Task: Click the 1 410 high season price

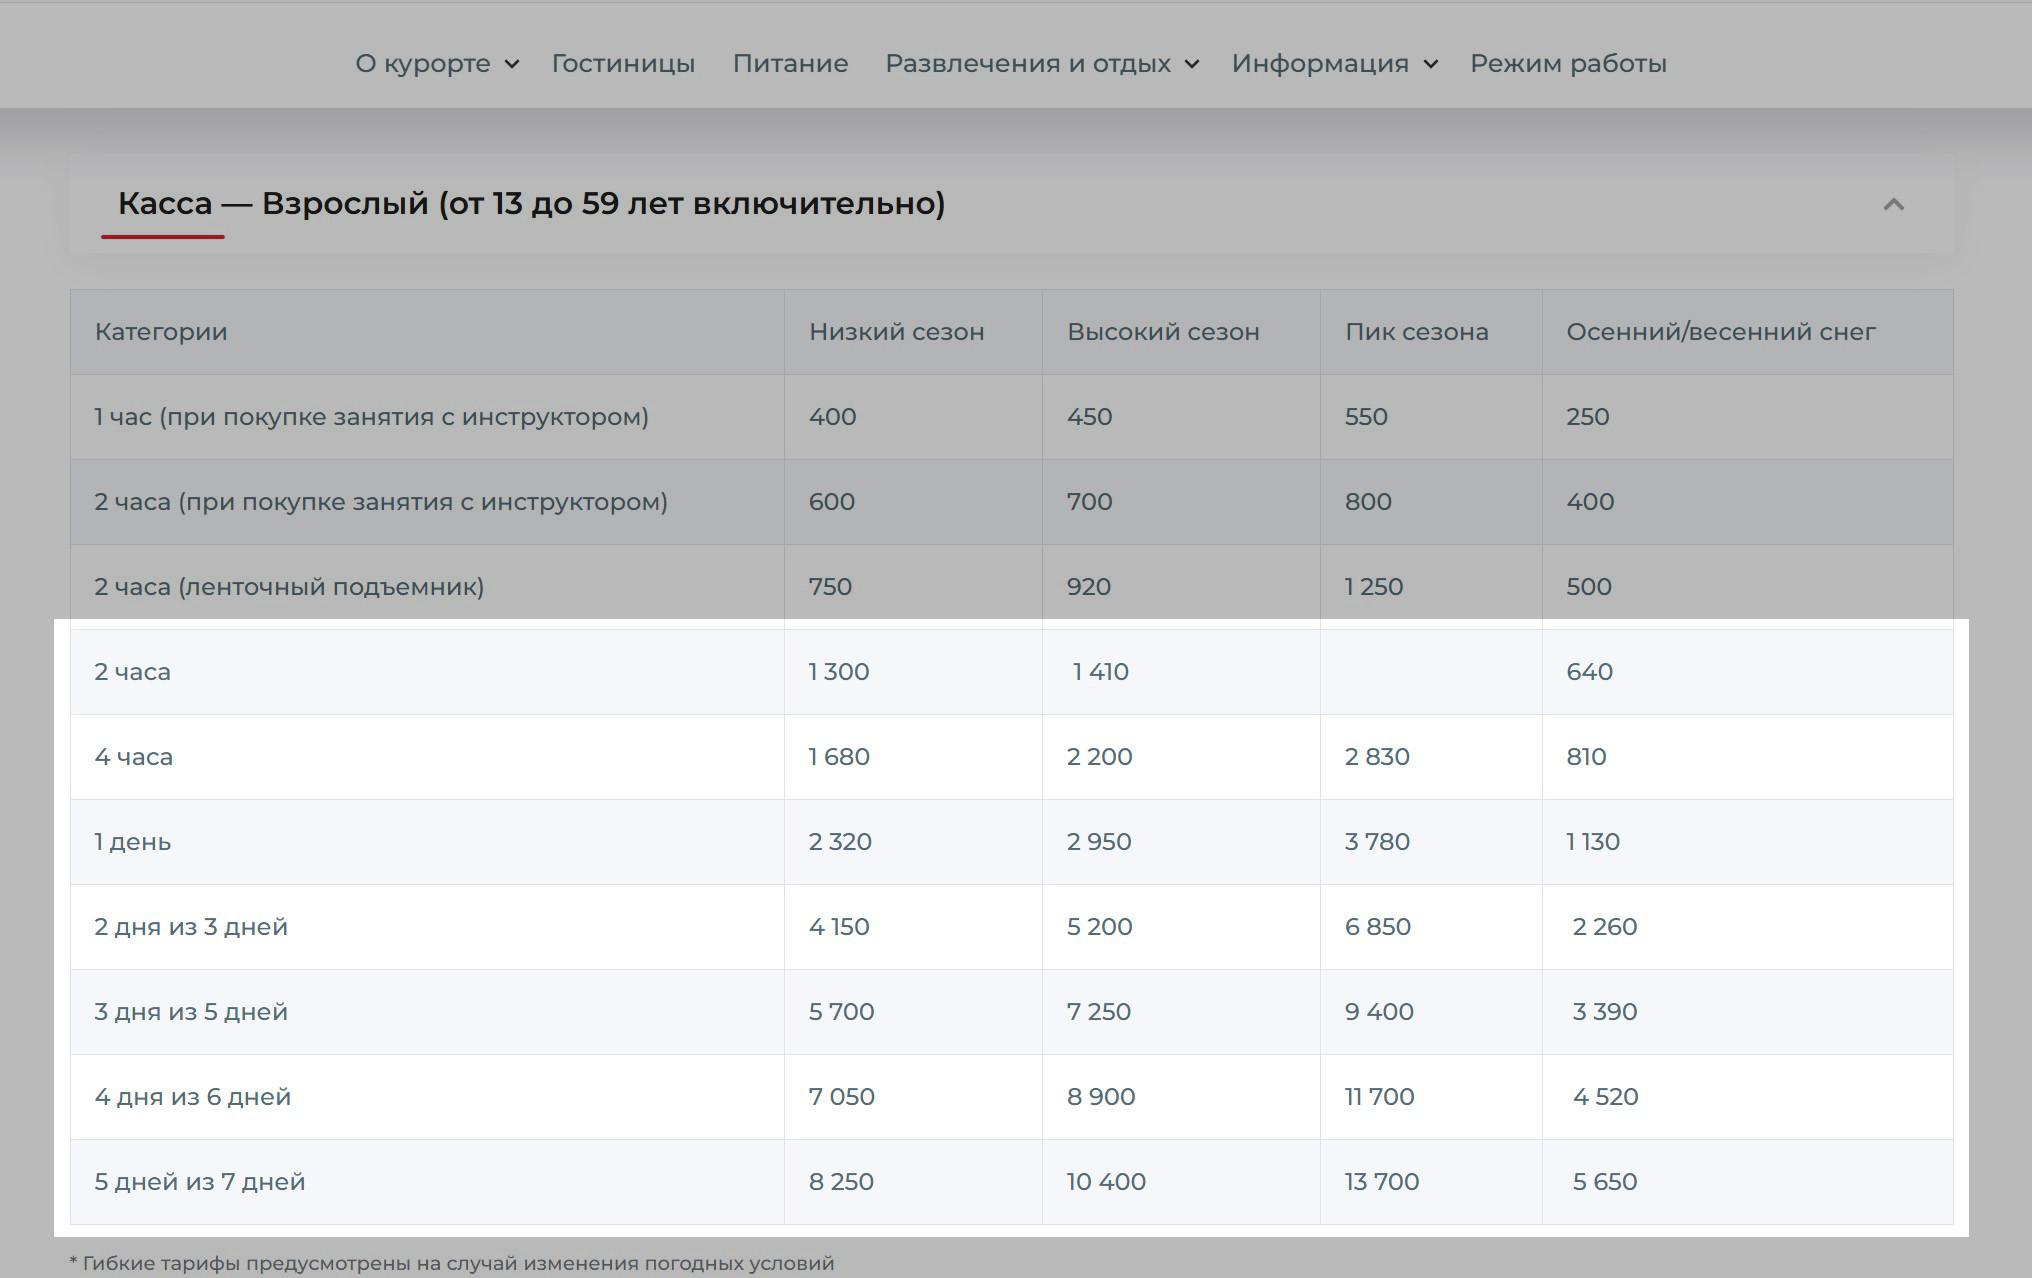Action: tap(1101, 672)
